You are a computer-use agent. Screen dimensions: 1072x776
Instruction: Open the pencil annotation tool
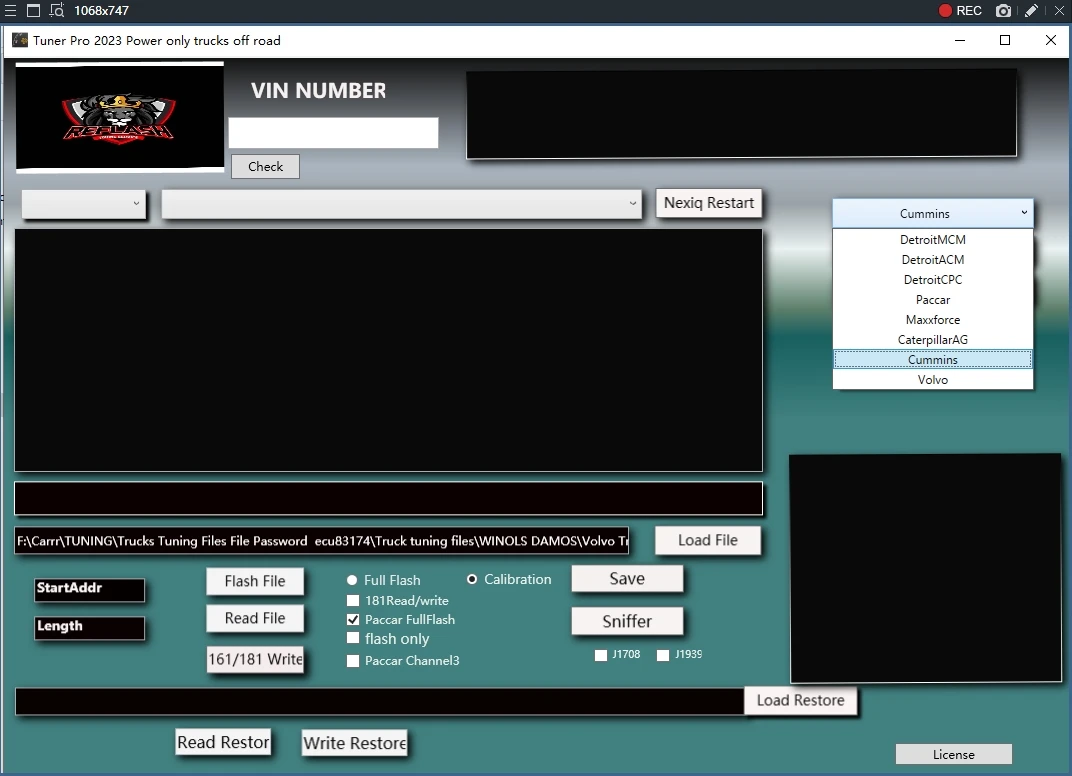(1031, 10)
